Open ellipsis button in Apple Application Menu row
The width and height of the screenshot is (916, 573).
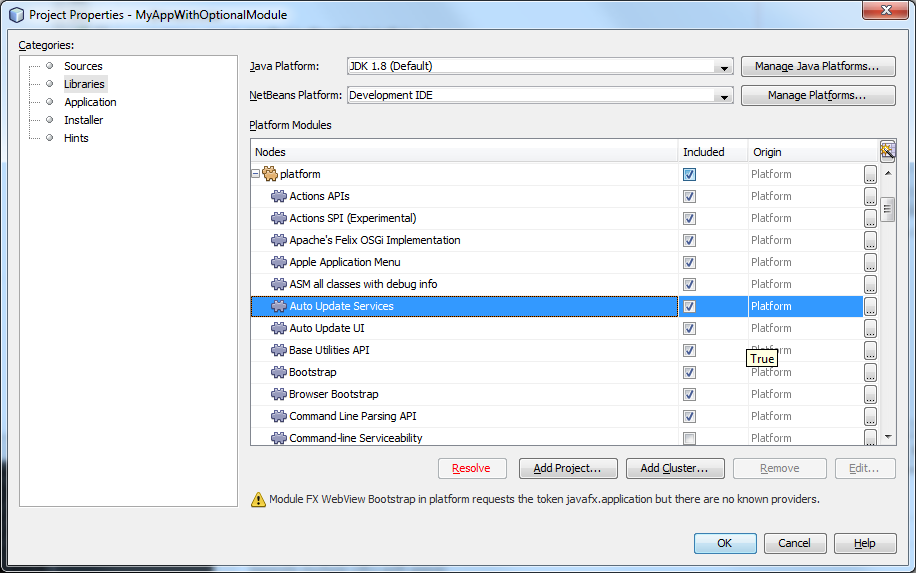pyautogui.click(x=870, y=262)
